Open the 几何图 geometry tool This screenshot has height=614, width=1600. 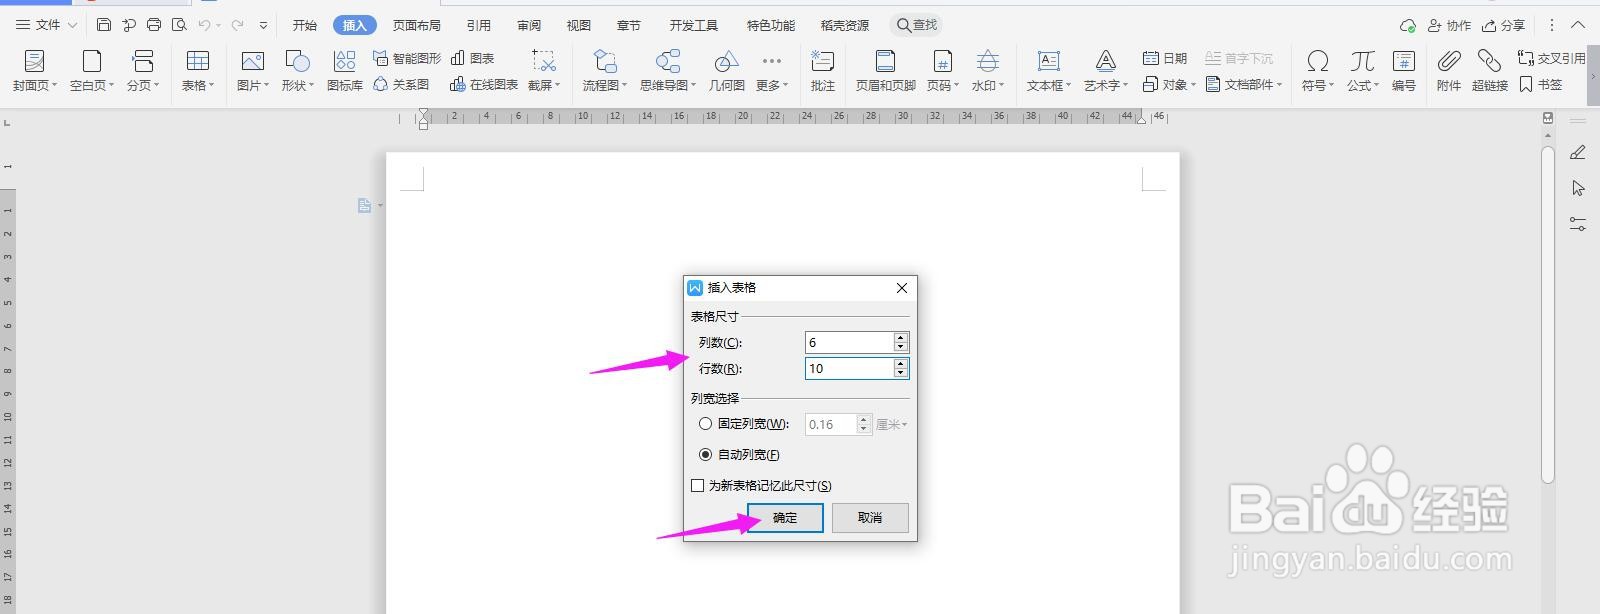coord(726,71)
